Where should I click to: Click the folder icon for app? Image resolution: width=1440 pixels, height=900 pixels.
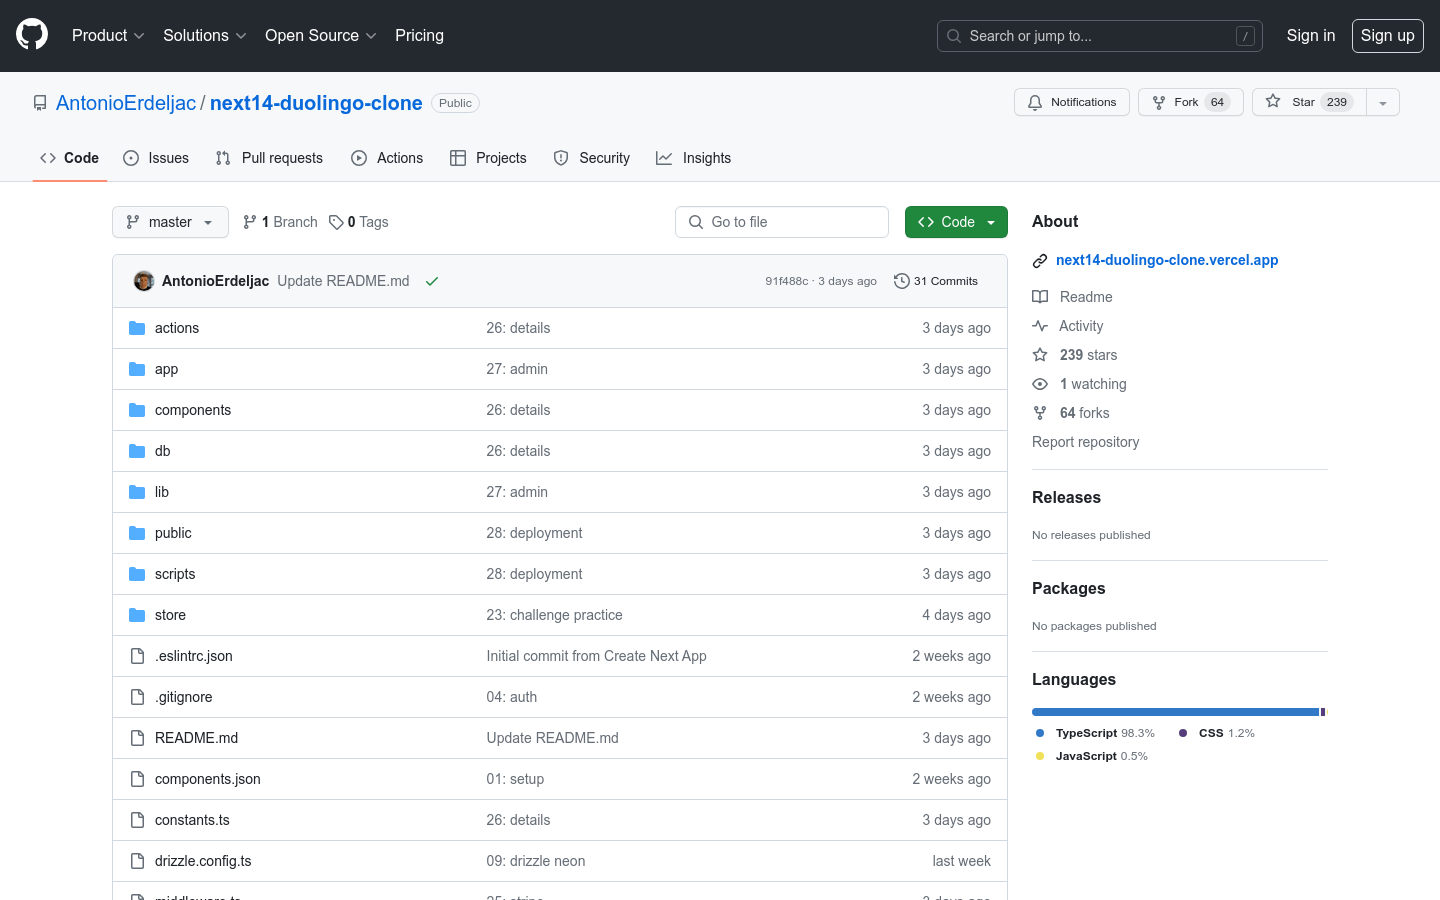[137, 369]
